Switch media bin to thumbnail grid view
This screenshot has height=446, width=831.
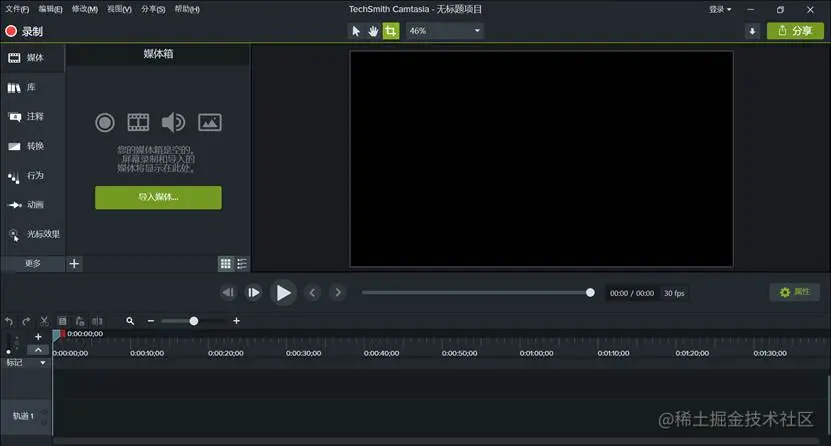(226, 263)
